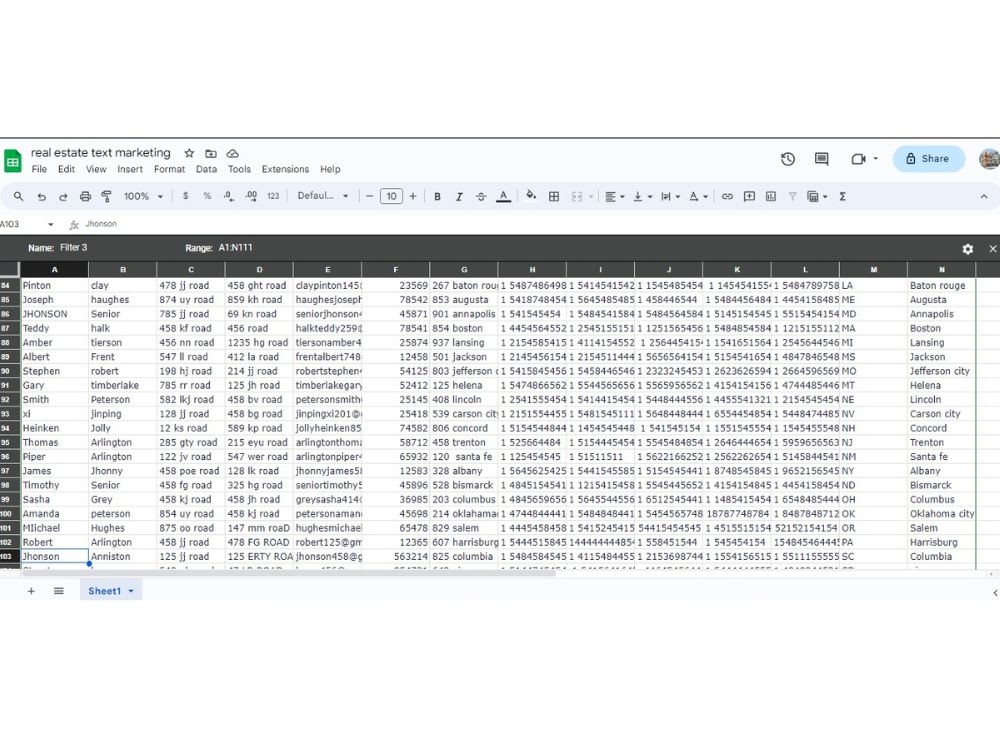Image resolution: width=1000 pixels, height=750 pixels.
Task: Open the font family dropdown
Action: (x=323, y=196)
